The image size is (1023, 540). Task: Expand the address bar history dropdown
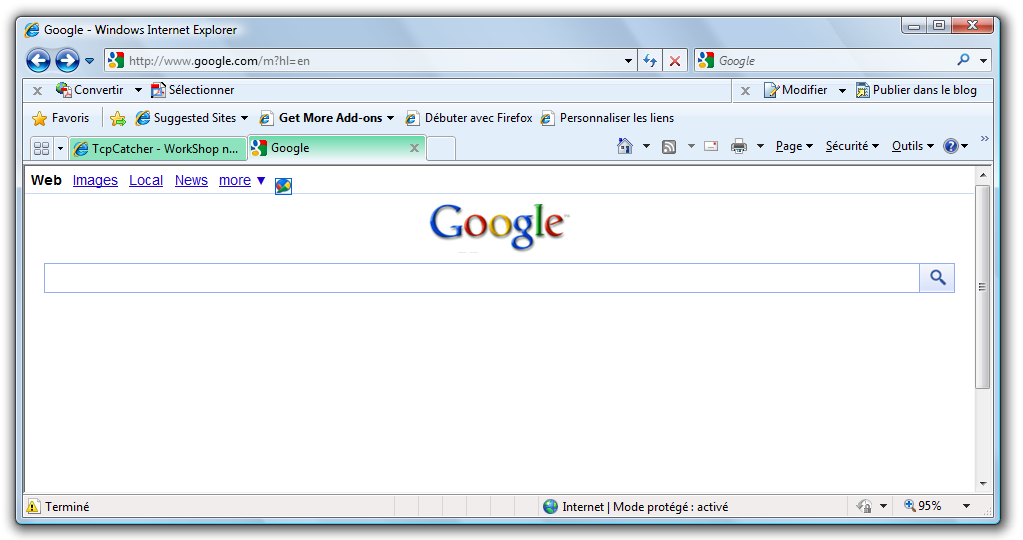pyautogui.click(x=628, y=61)
